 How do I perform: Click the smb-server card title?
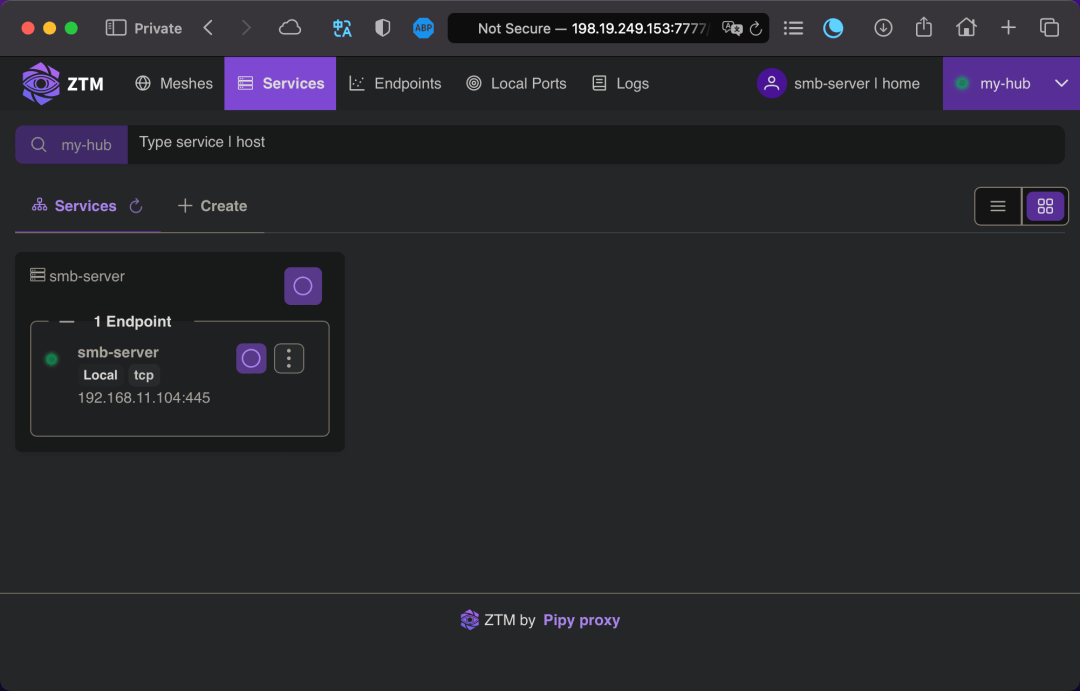click(87, 276)
